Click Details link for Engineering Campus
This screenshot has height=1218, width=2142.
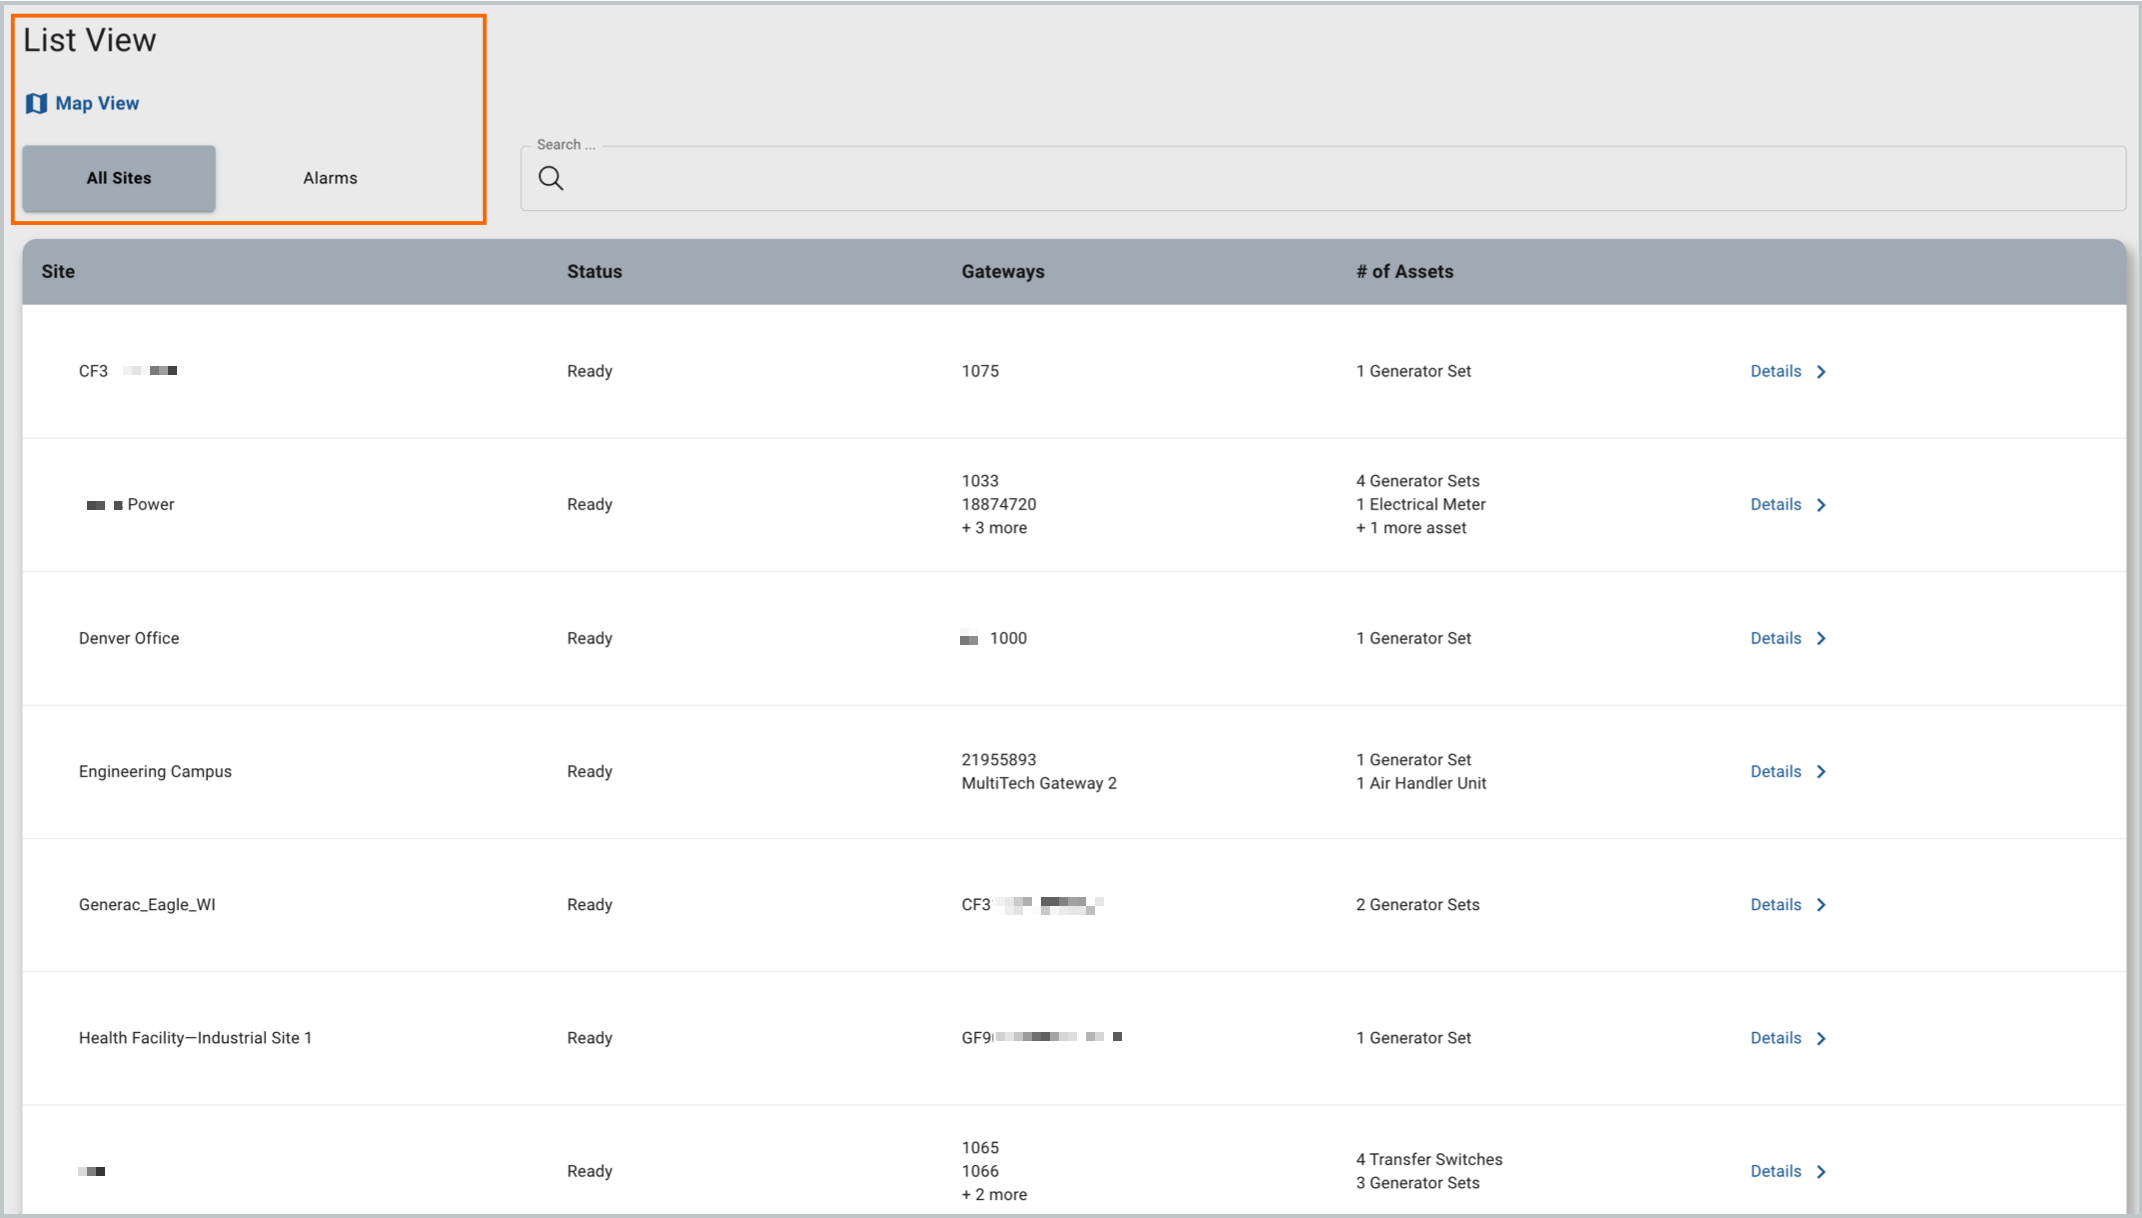click(x=1776, y=771)
